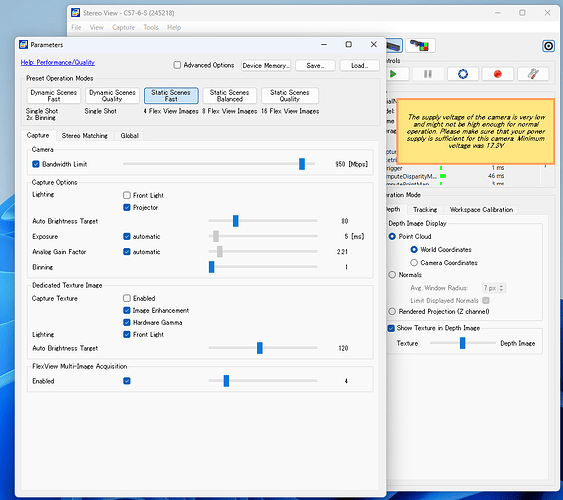Click the FlexView image count slider

click(x=226, y=381)
